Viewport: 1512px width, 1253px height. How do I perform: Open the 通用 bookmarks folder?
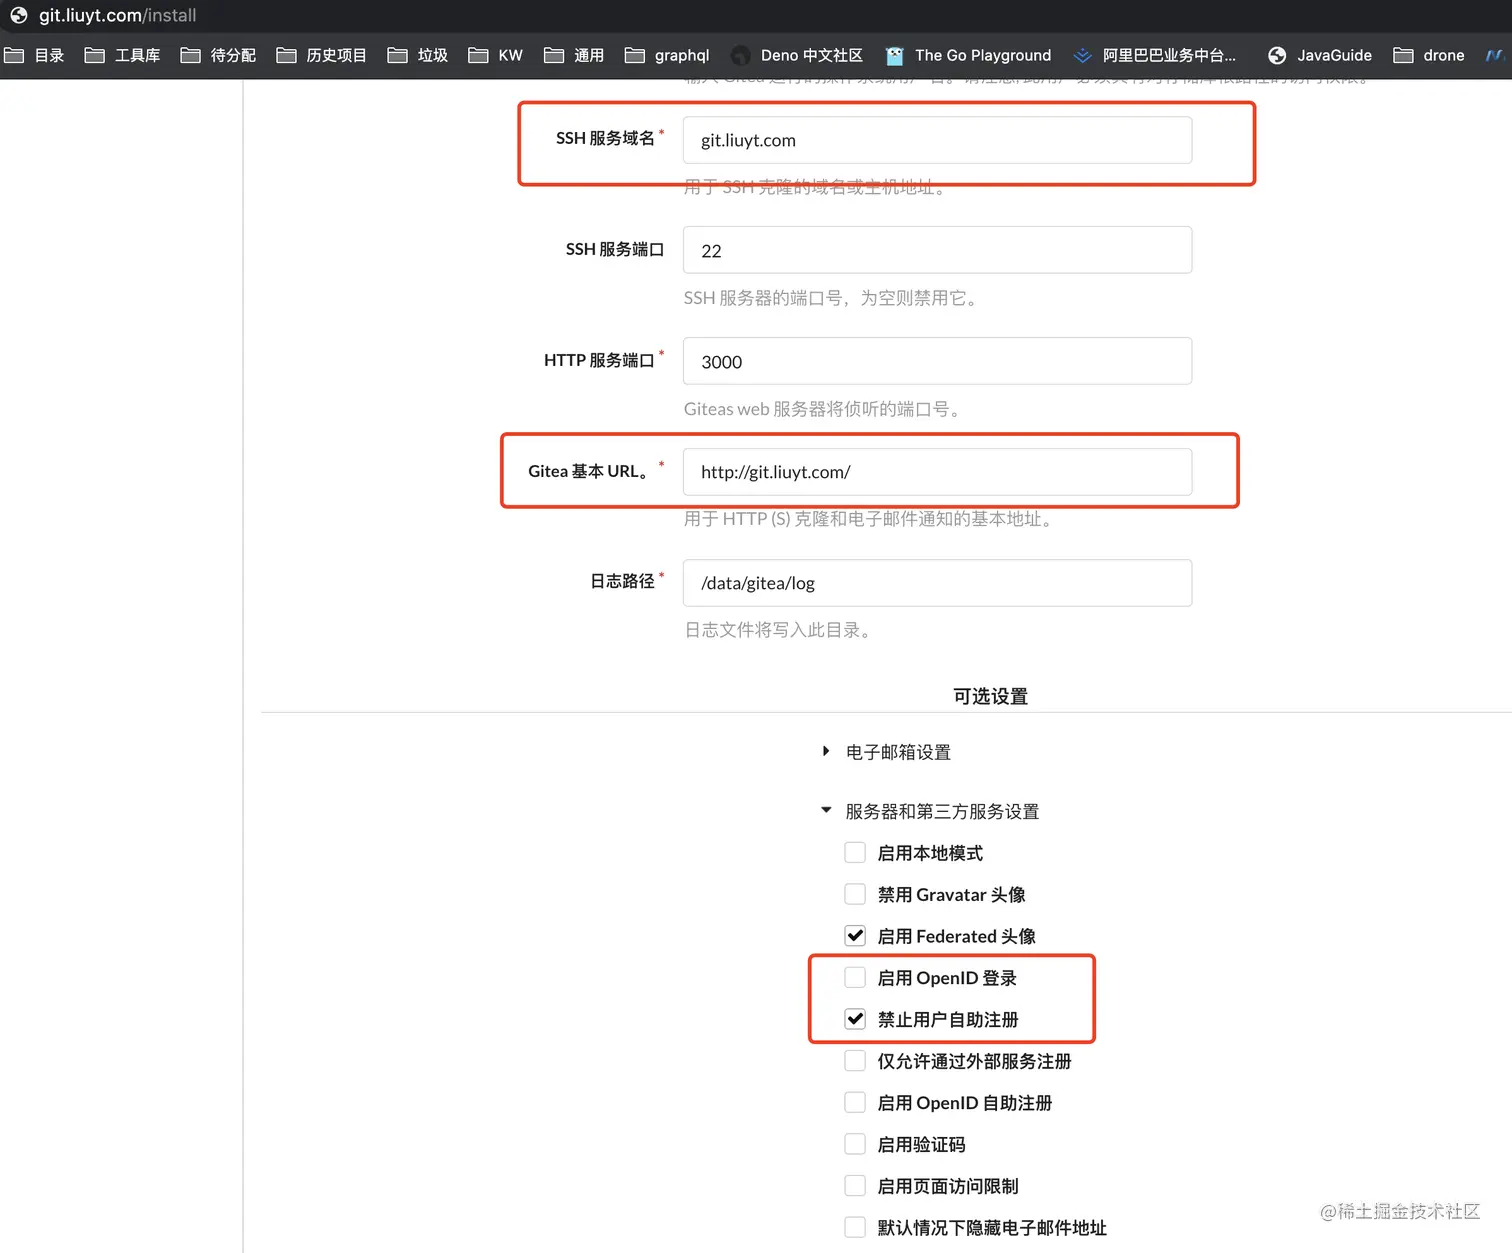pyautogui.click(x=574, y=55)
